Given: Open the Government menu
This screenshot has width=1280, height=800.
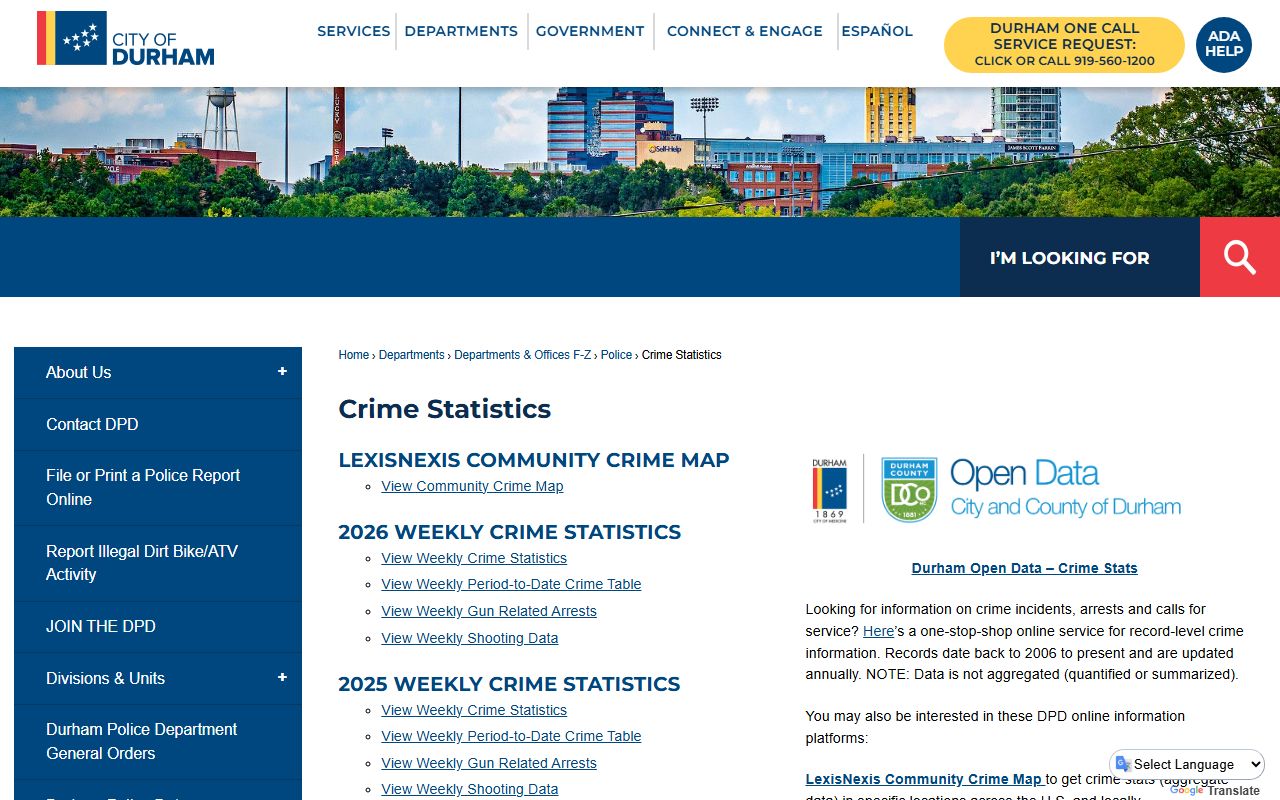Looking at the screenshot, I should click(x=590, y=31).
